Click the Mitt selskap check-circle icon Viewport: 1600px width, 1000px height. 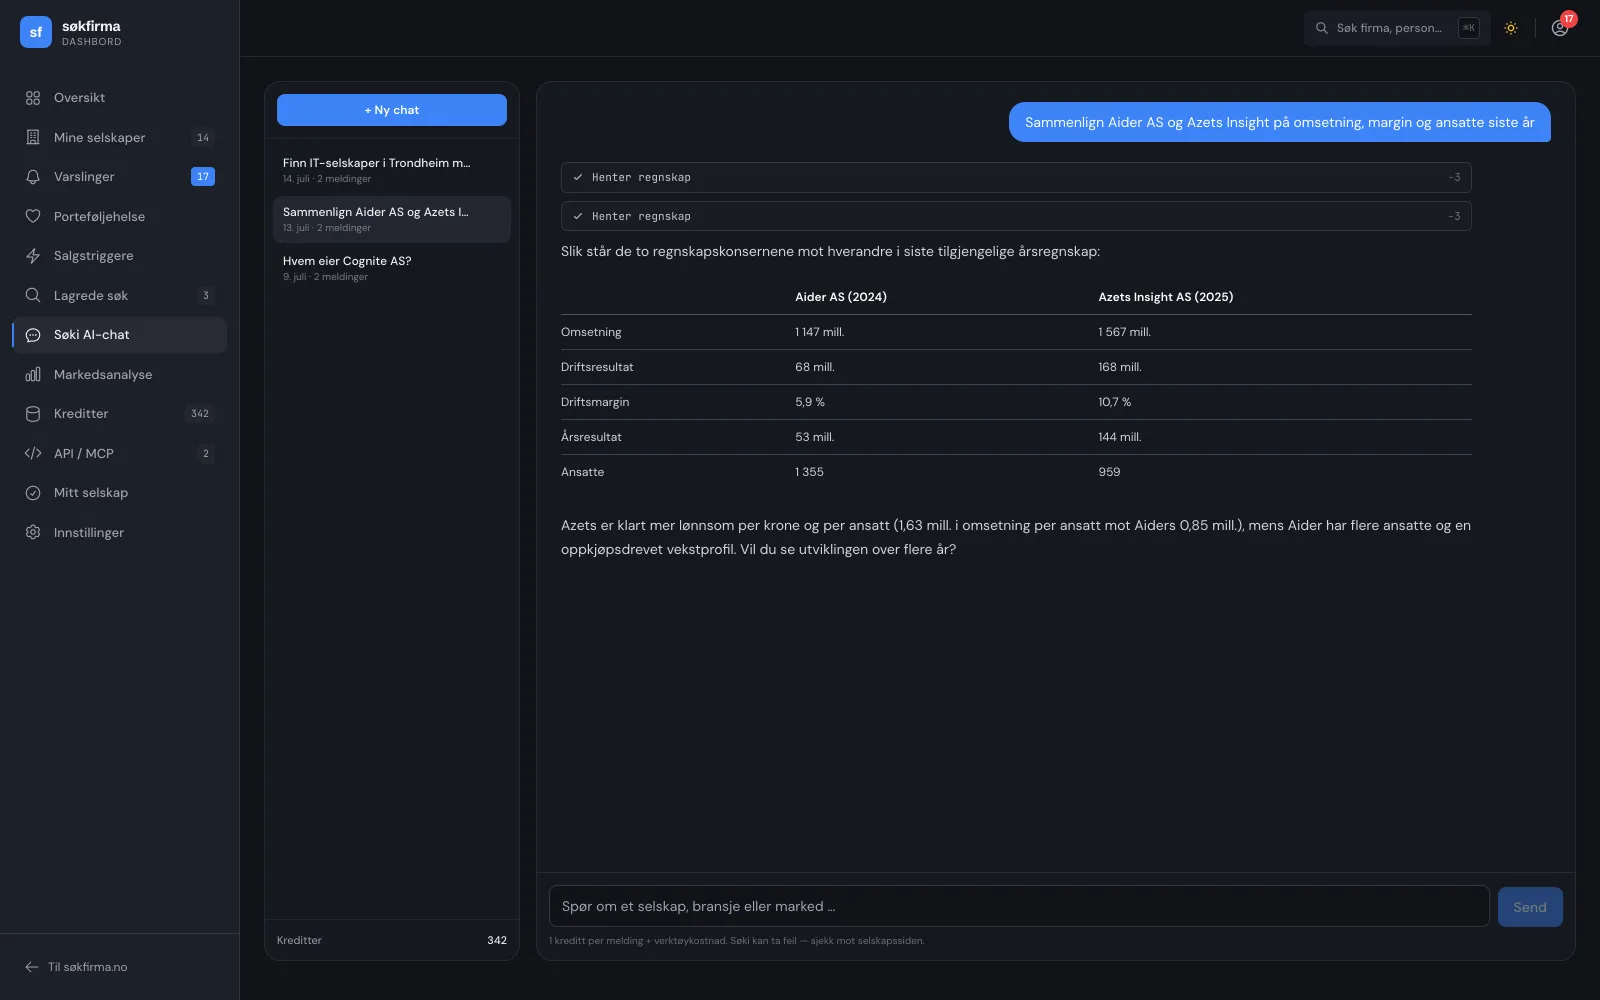[33, 493]
